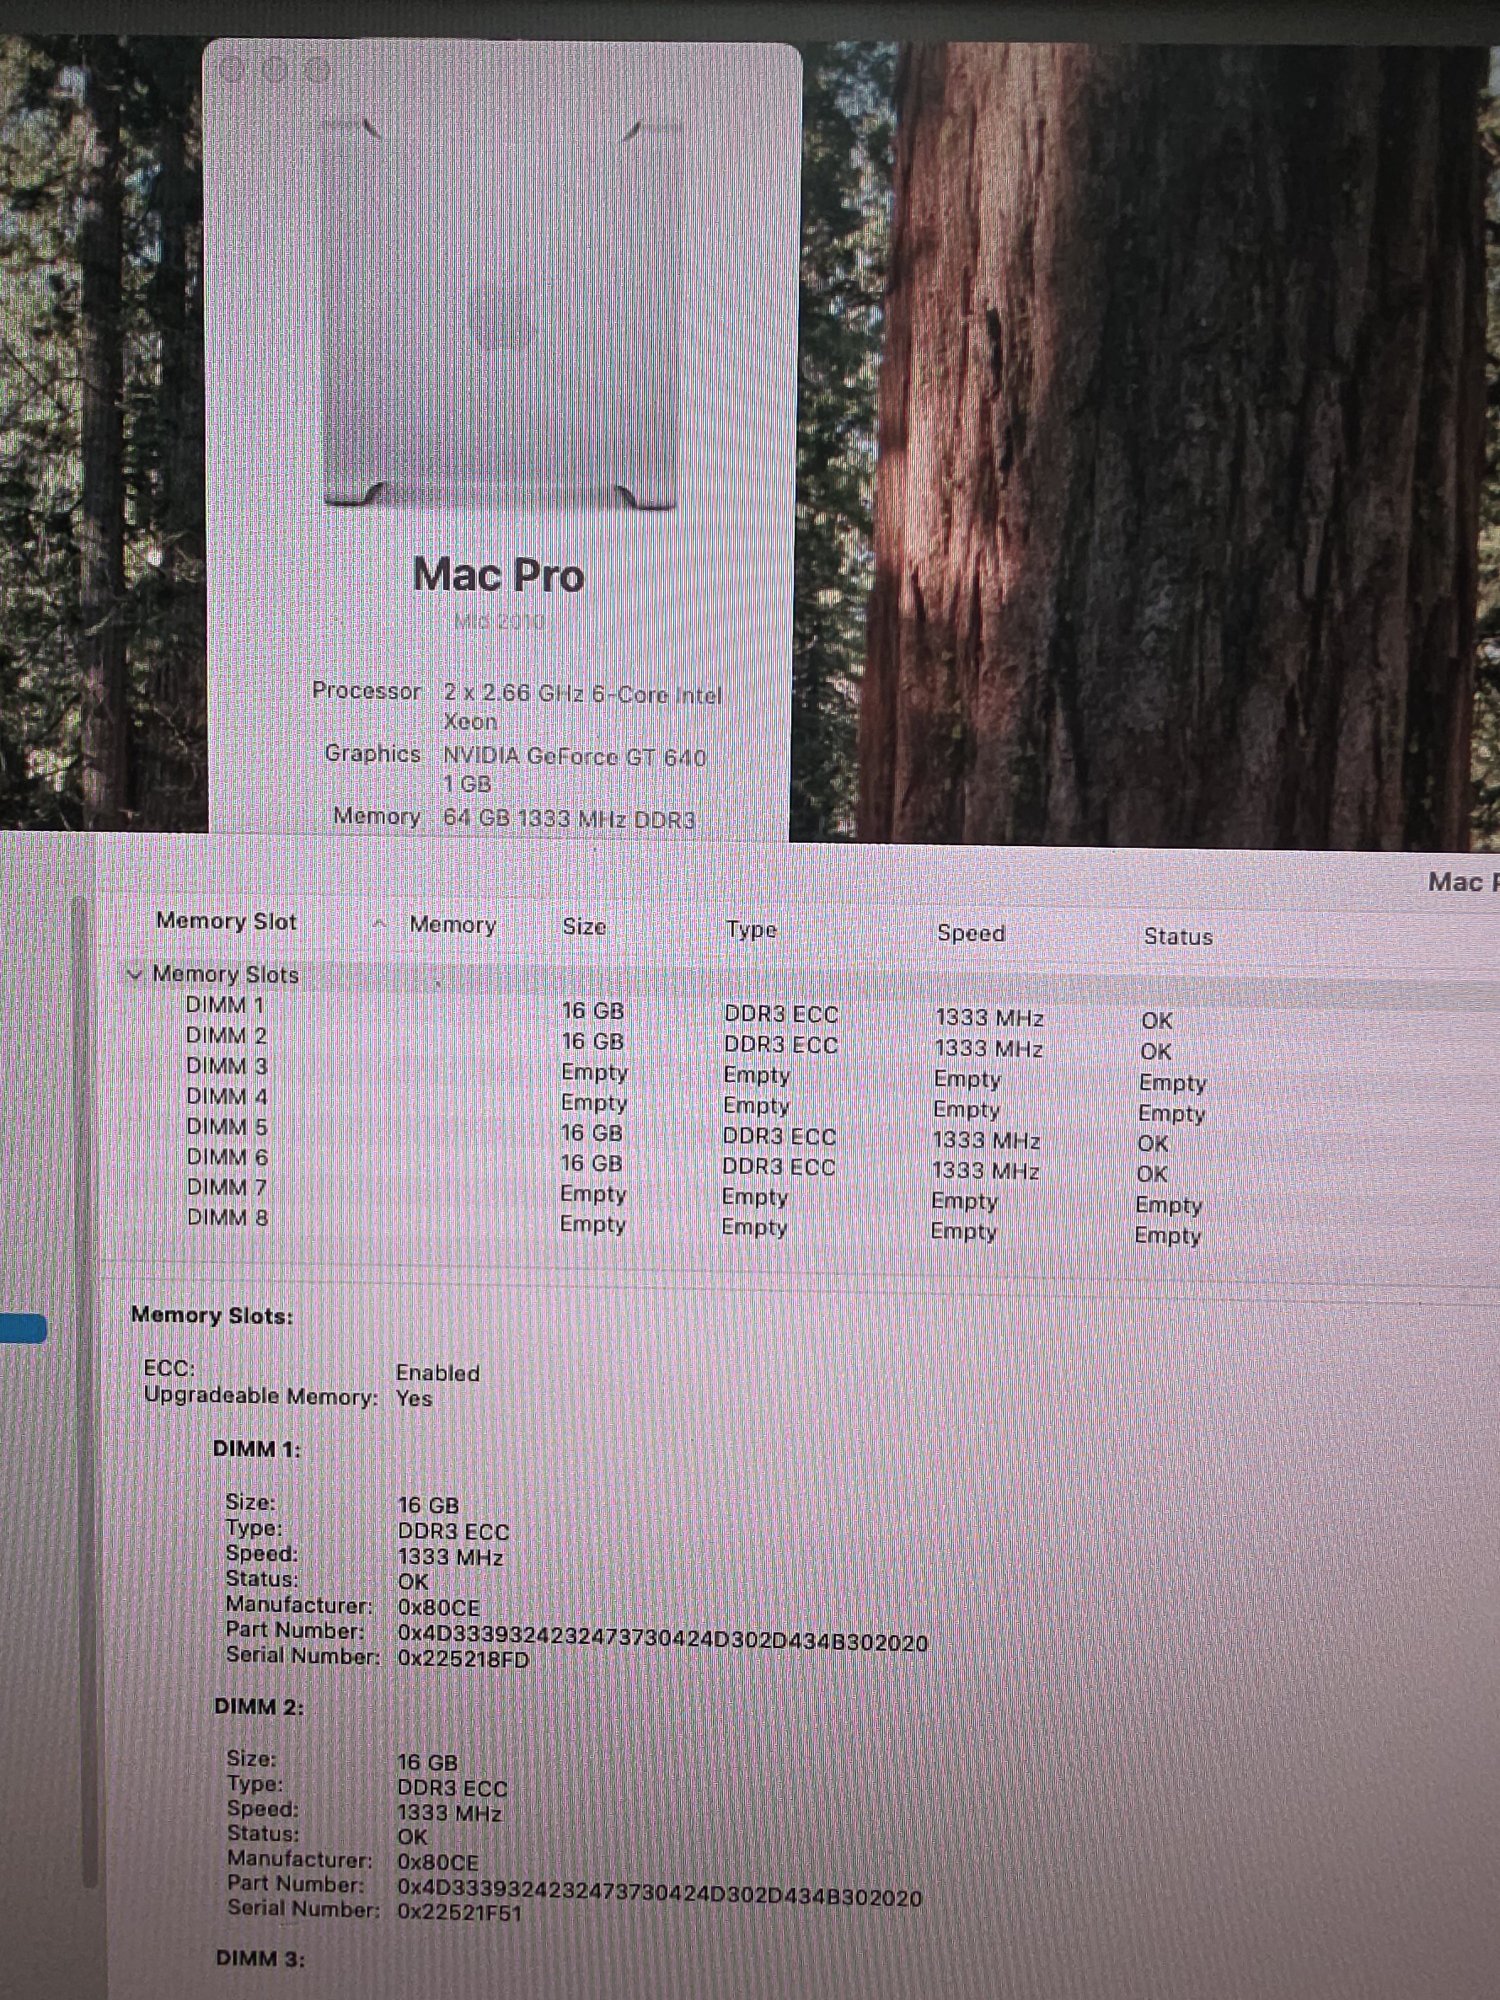Click the DIMM 3 details heading
1500x2000 pixels.
click(x=260, y=1958)
